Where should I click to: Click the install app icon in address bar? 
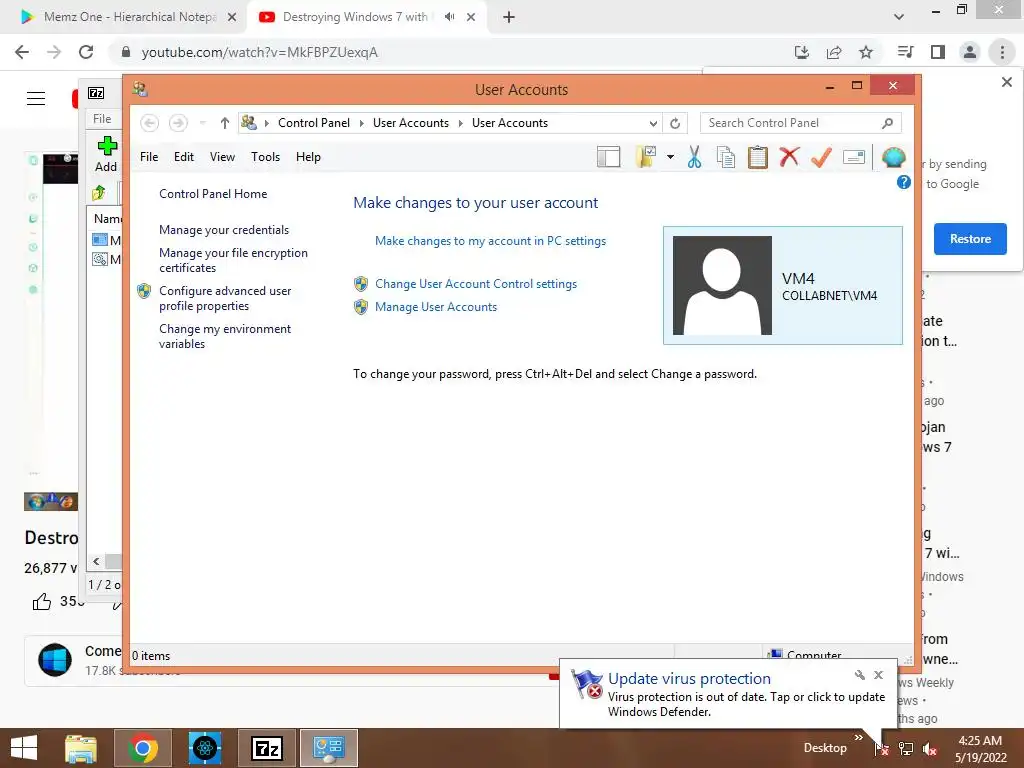802,52
